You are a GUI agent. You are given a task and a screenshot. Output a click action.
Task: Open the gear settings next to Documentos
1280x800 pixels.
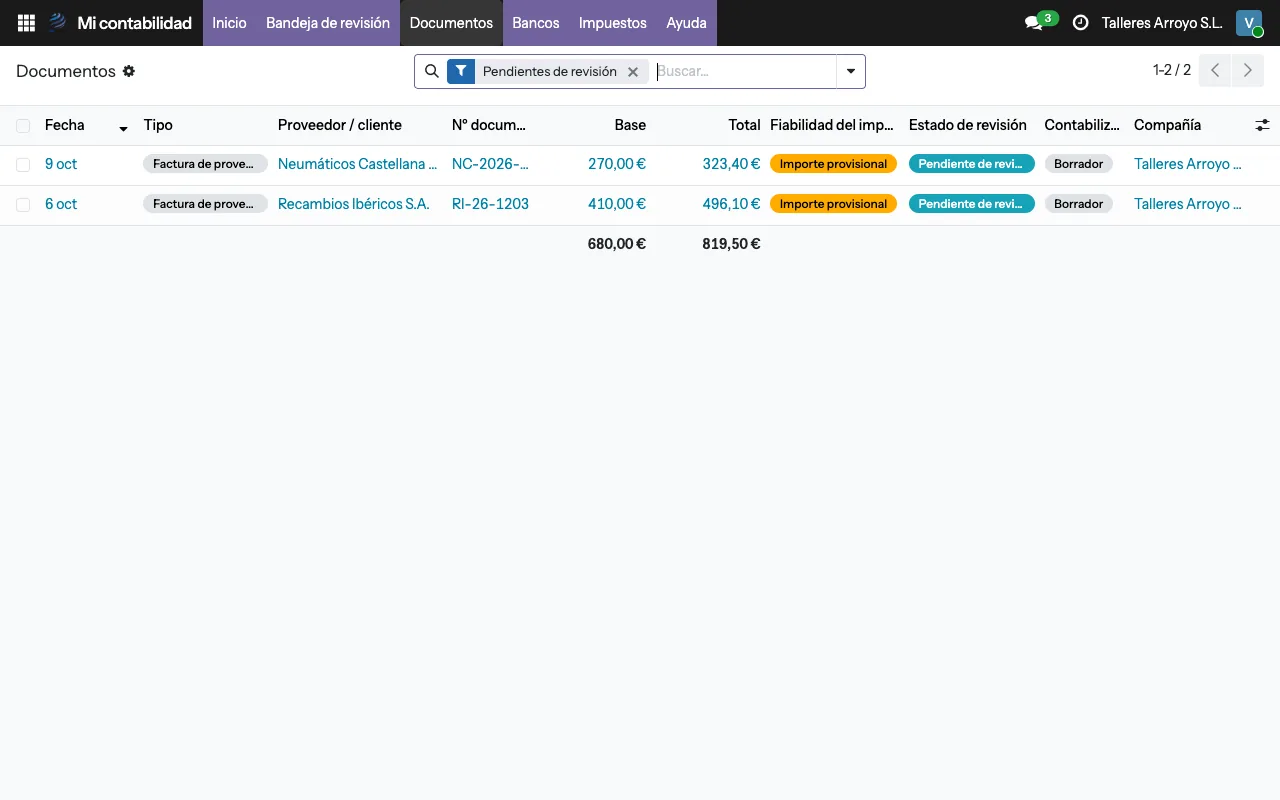(x=129, y=71)
